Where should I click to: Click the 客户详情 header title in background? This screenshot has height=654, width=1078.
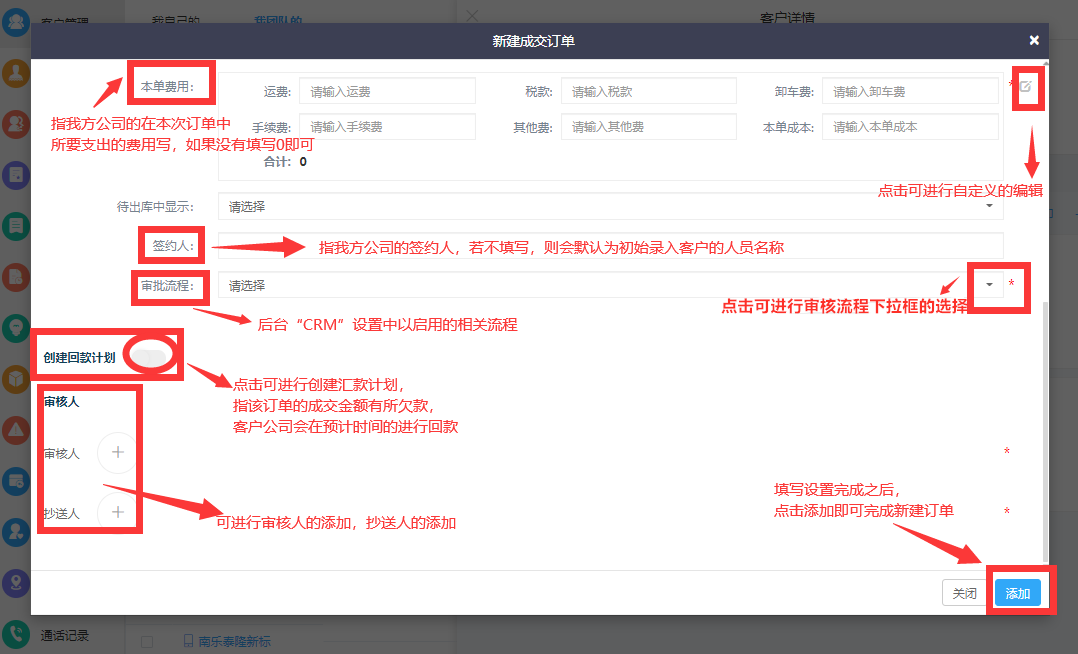787,18
